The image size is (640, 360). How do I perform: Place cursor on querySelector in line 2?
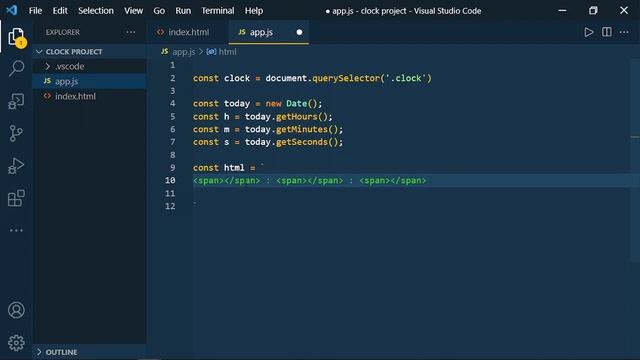(x=346, y=78)
